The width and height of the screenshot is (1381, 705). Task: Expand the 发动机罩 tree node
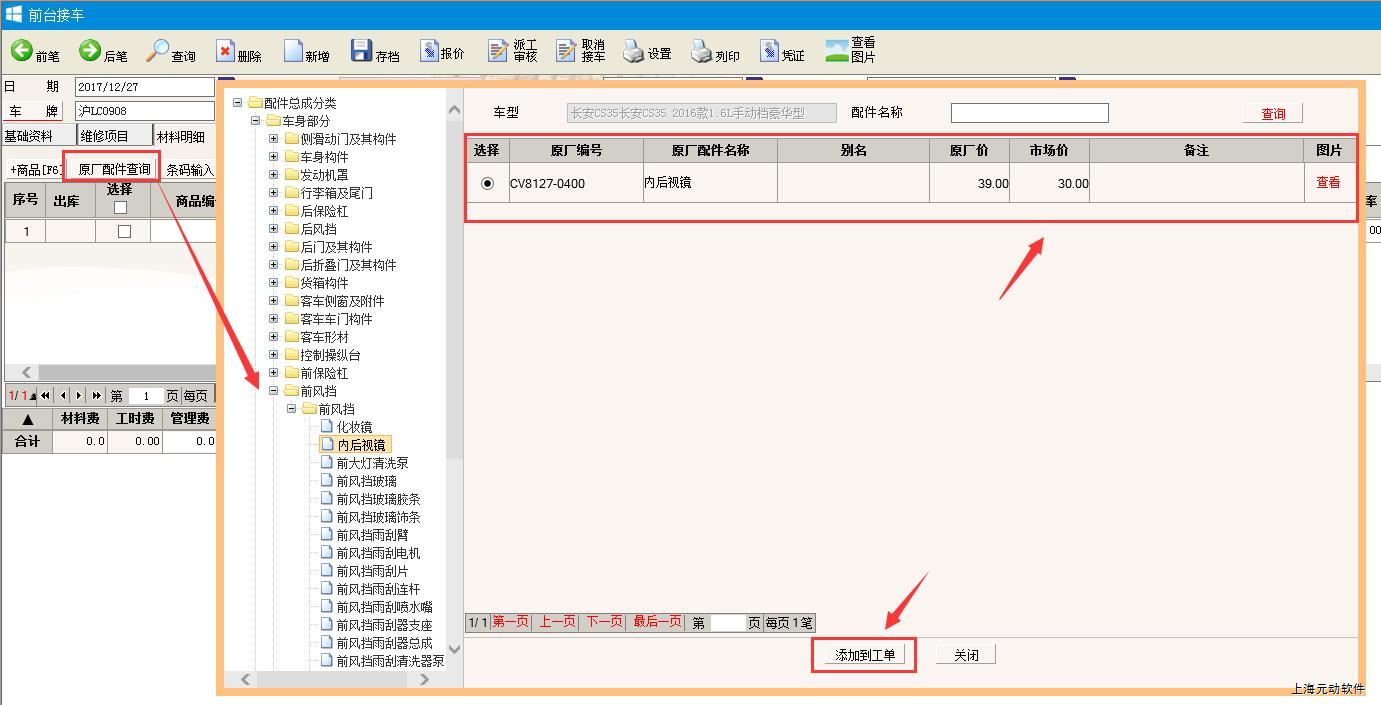(274, 175)
